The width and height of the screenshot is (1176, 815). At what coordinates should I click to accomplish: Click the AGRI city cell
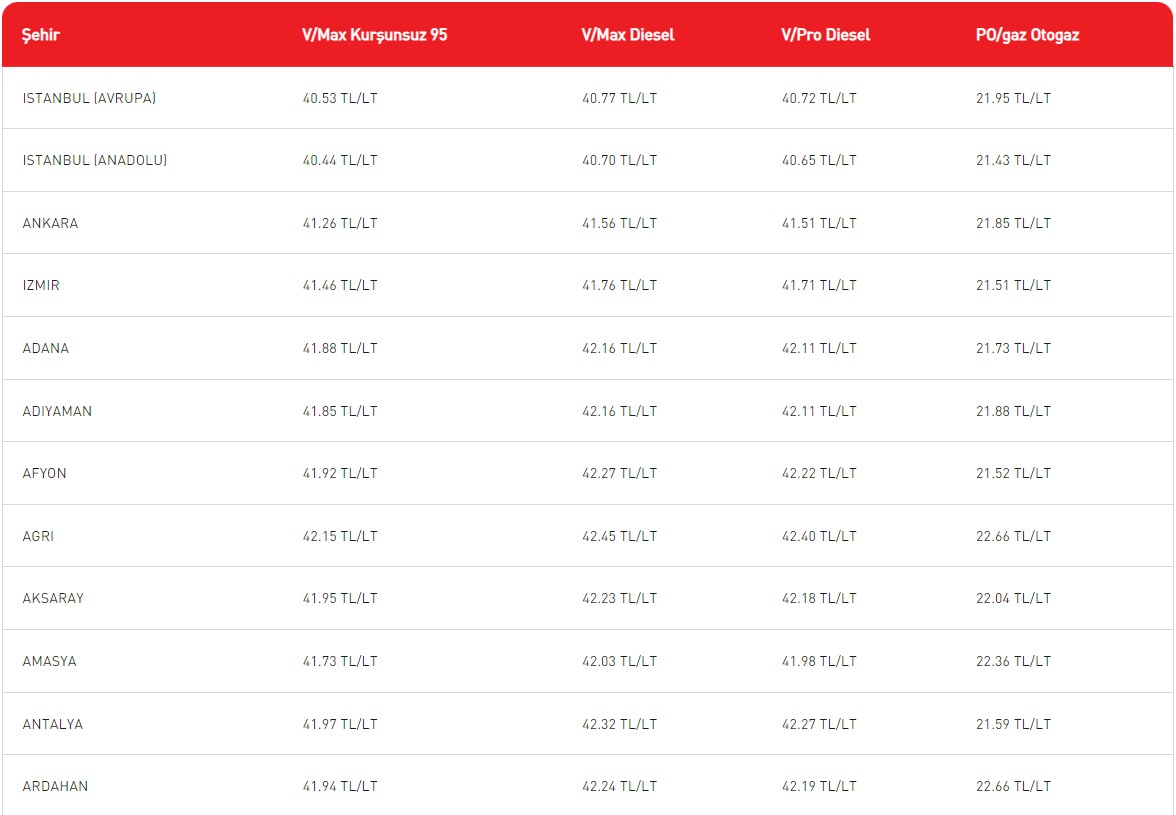38,537
